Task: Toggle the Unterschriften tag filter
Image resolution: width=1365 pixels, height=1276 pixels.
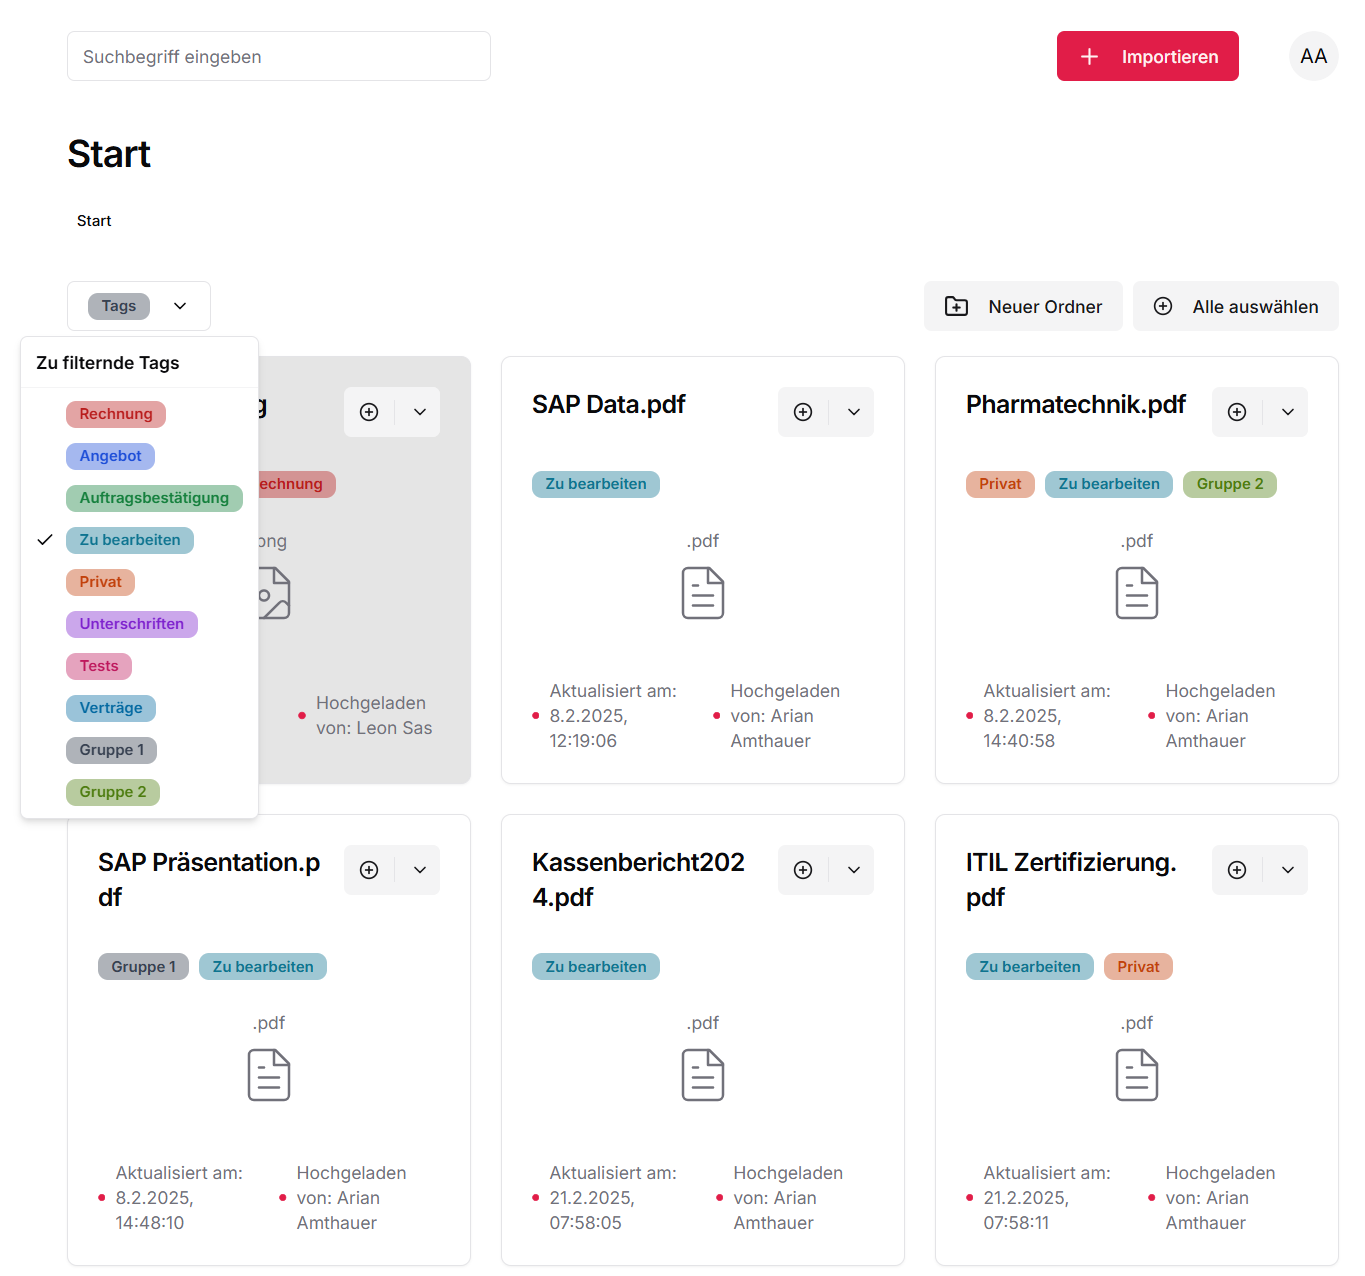Action: (132, 624)
